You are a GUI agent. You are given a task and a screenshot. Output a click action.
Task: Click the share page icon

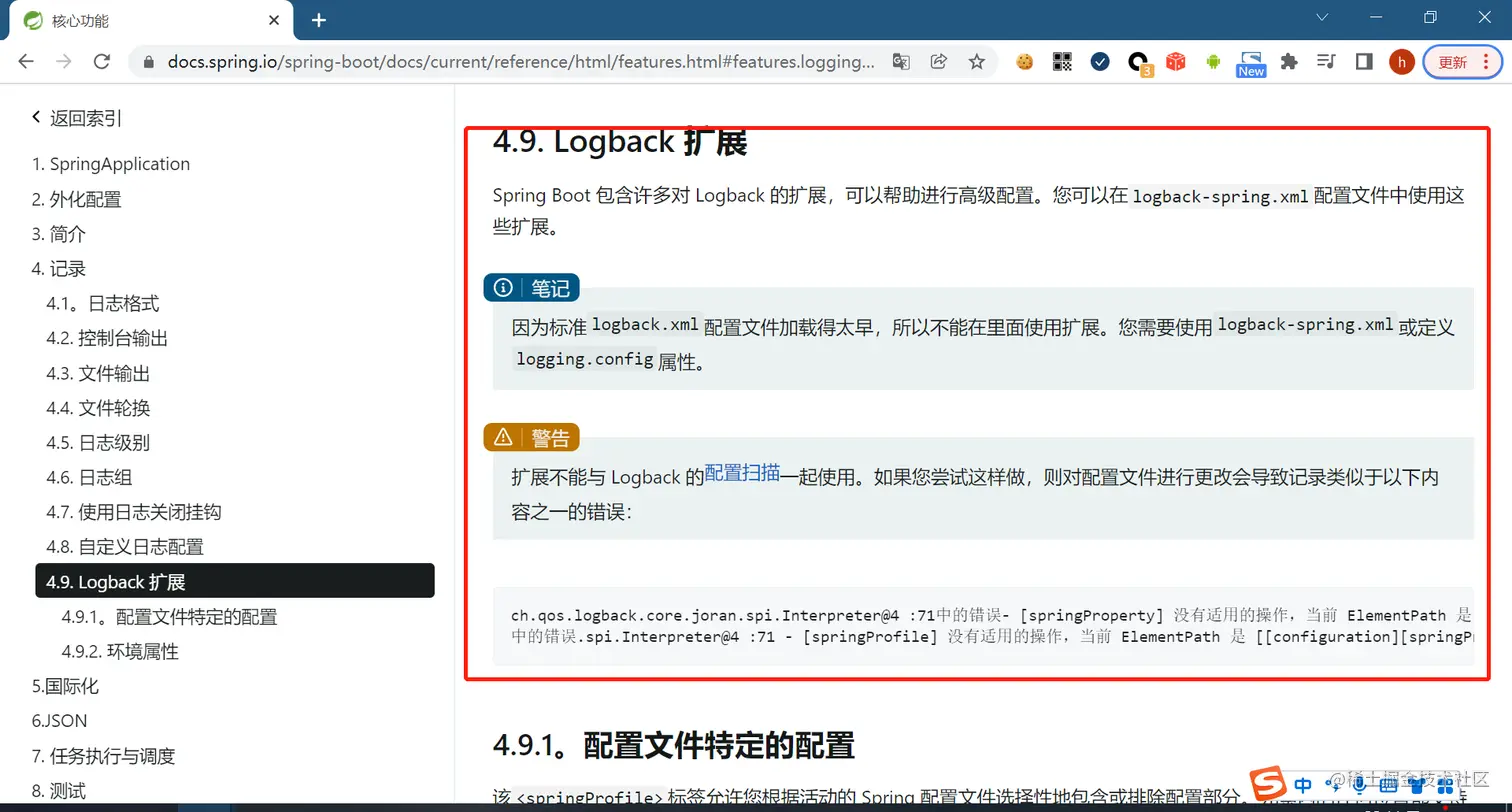938,62
